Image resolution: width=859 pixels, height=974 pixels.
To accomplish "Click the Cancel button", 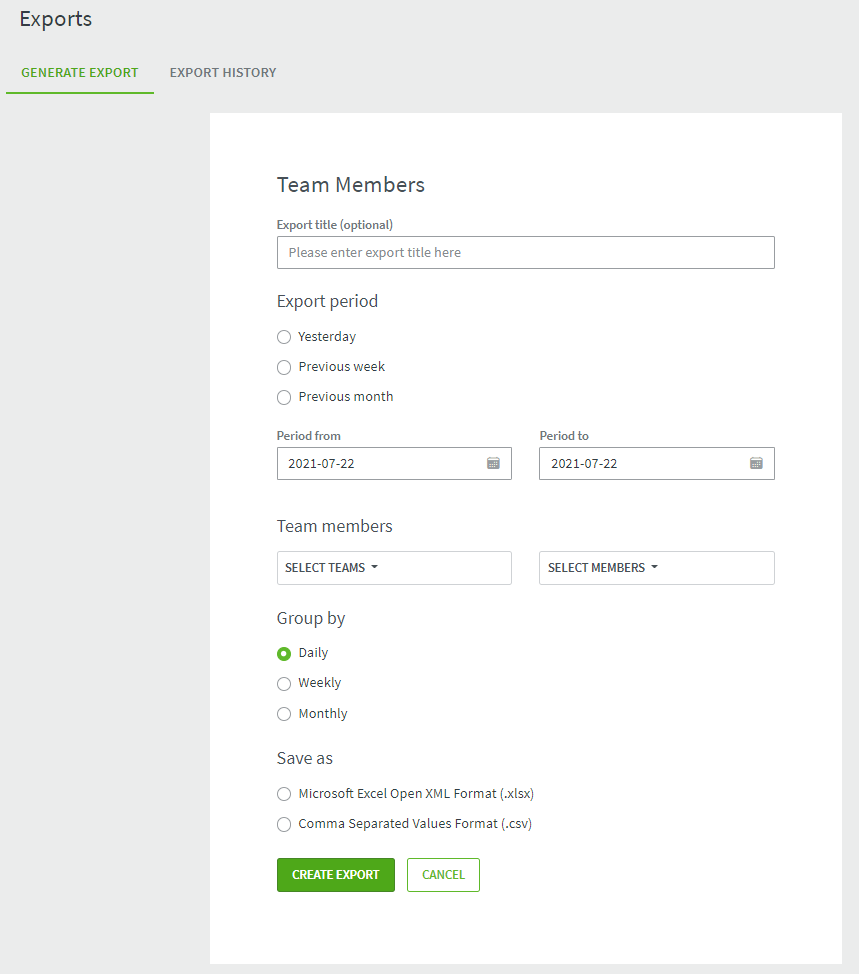I will [x=443, y=875].
